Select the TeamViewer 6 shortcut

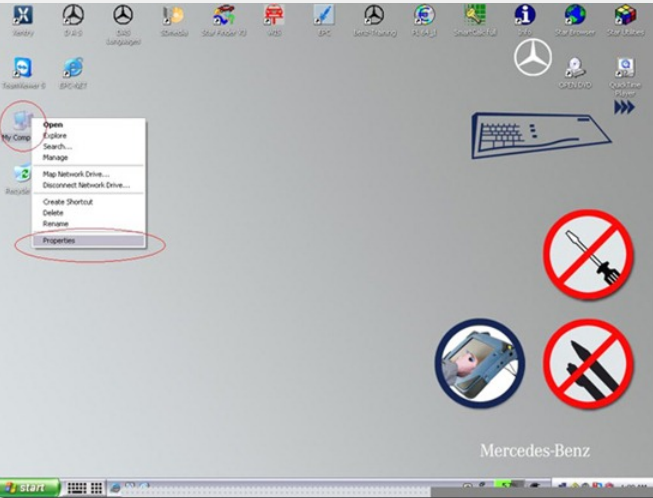tap(23, 68)
